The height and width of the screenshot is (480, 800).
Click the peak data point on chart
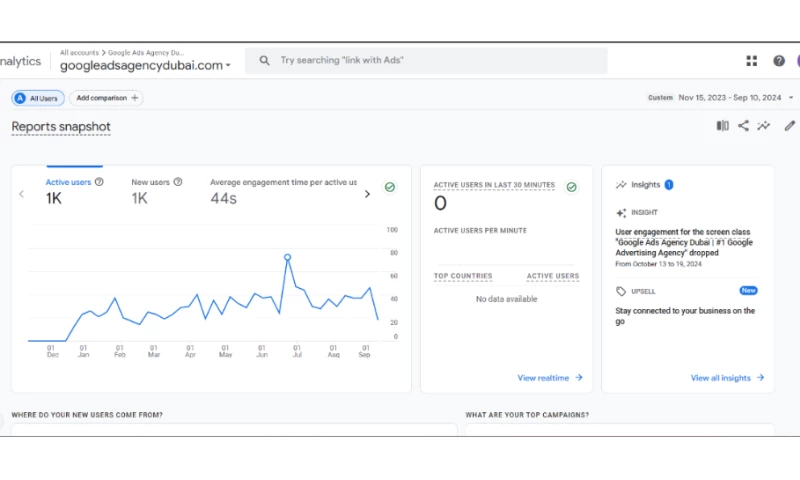tap(287, 257)
